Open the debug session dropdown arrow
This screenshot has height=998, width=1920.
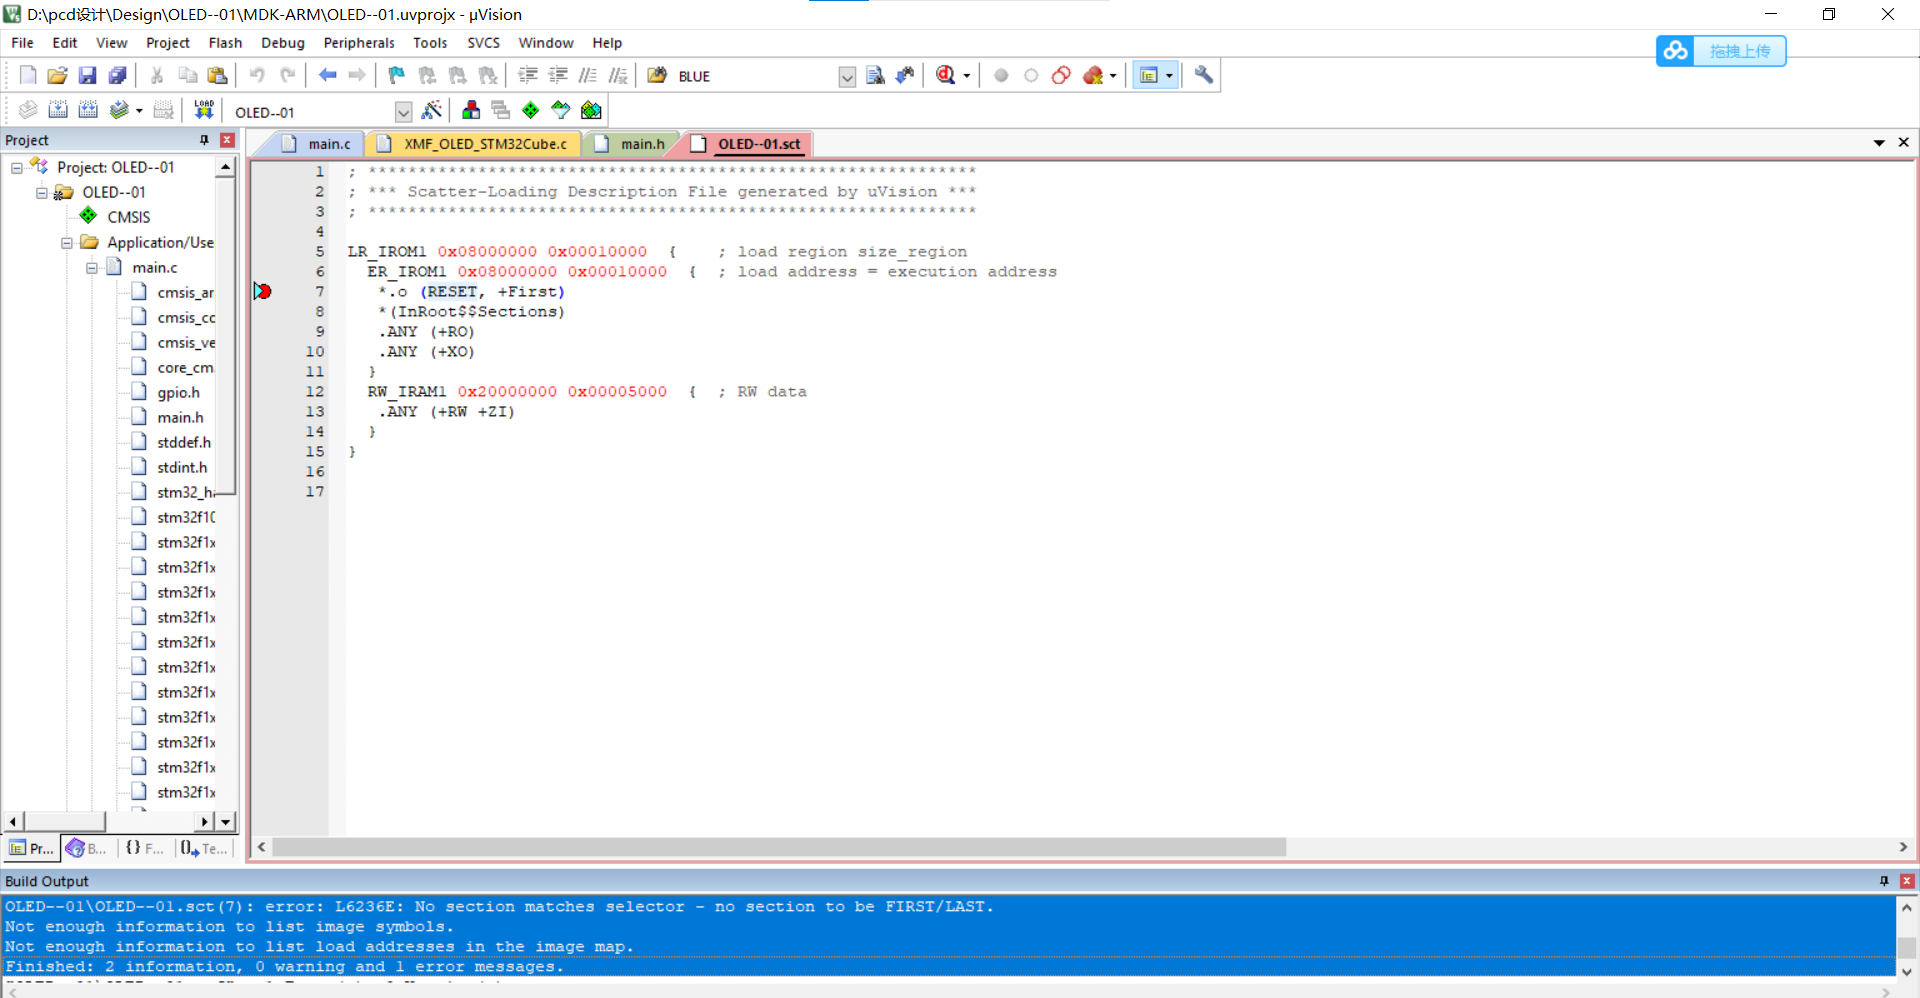(x=966, y=76)
